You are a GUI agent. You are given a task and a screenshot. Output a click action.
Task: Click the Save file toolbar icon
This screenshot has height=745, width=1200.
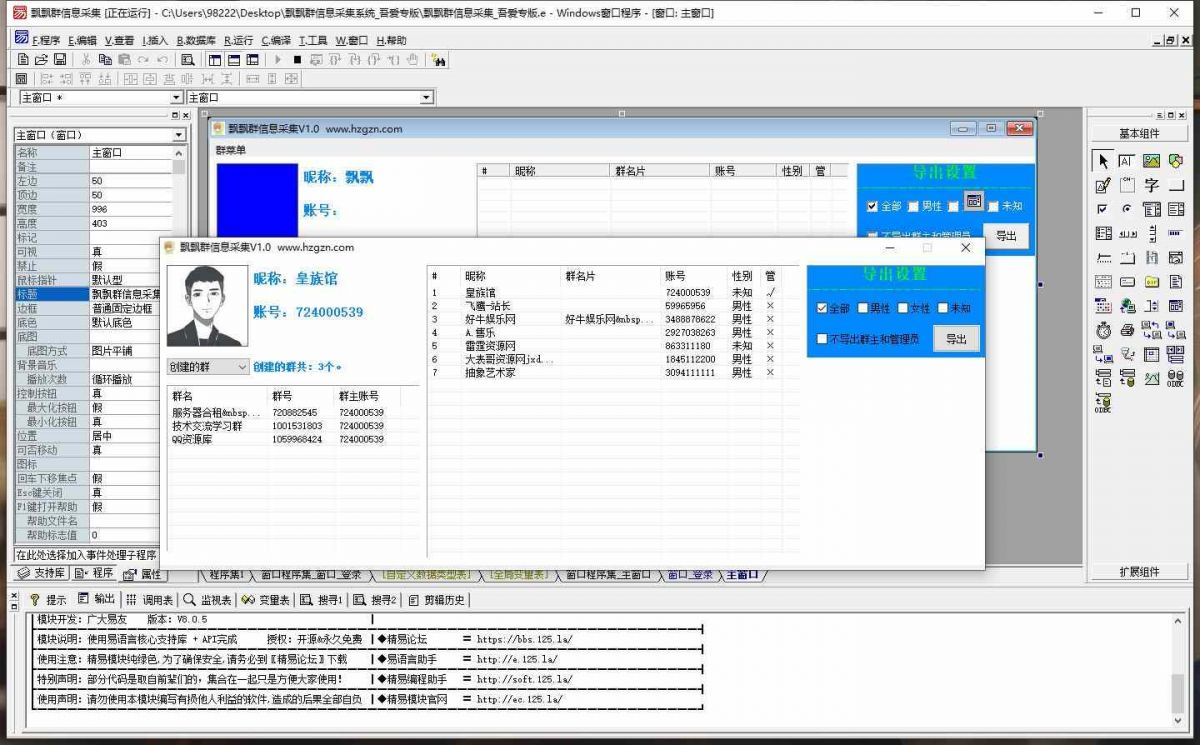[x=60, y=60]
